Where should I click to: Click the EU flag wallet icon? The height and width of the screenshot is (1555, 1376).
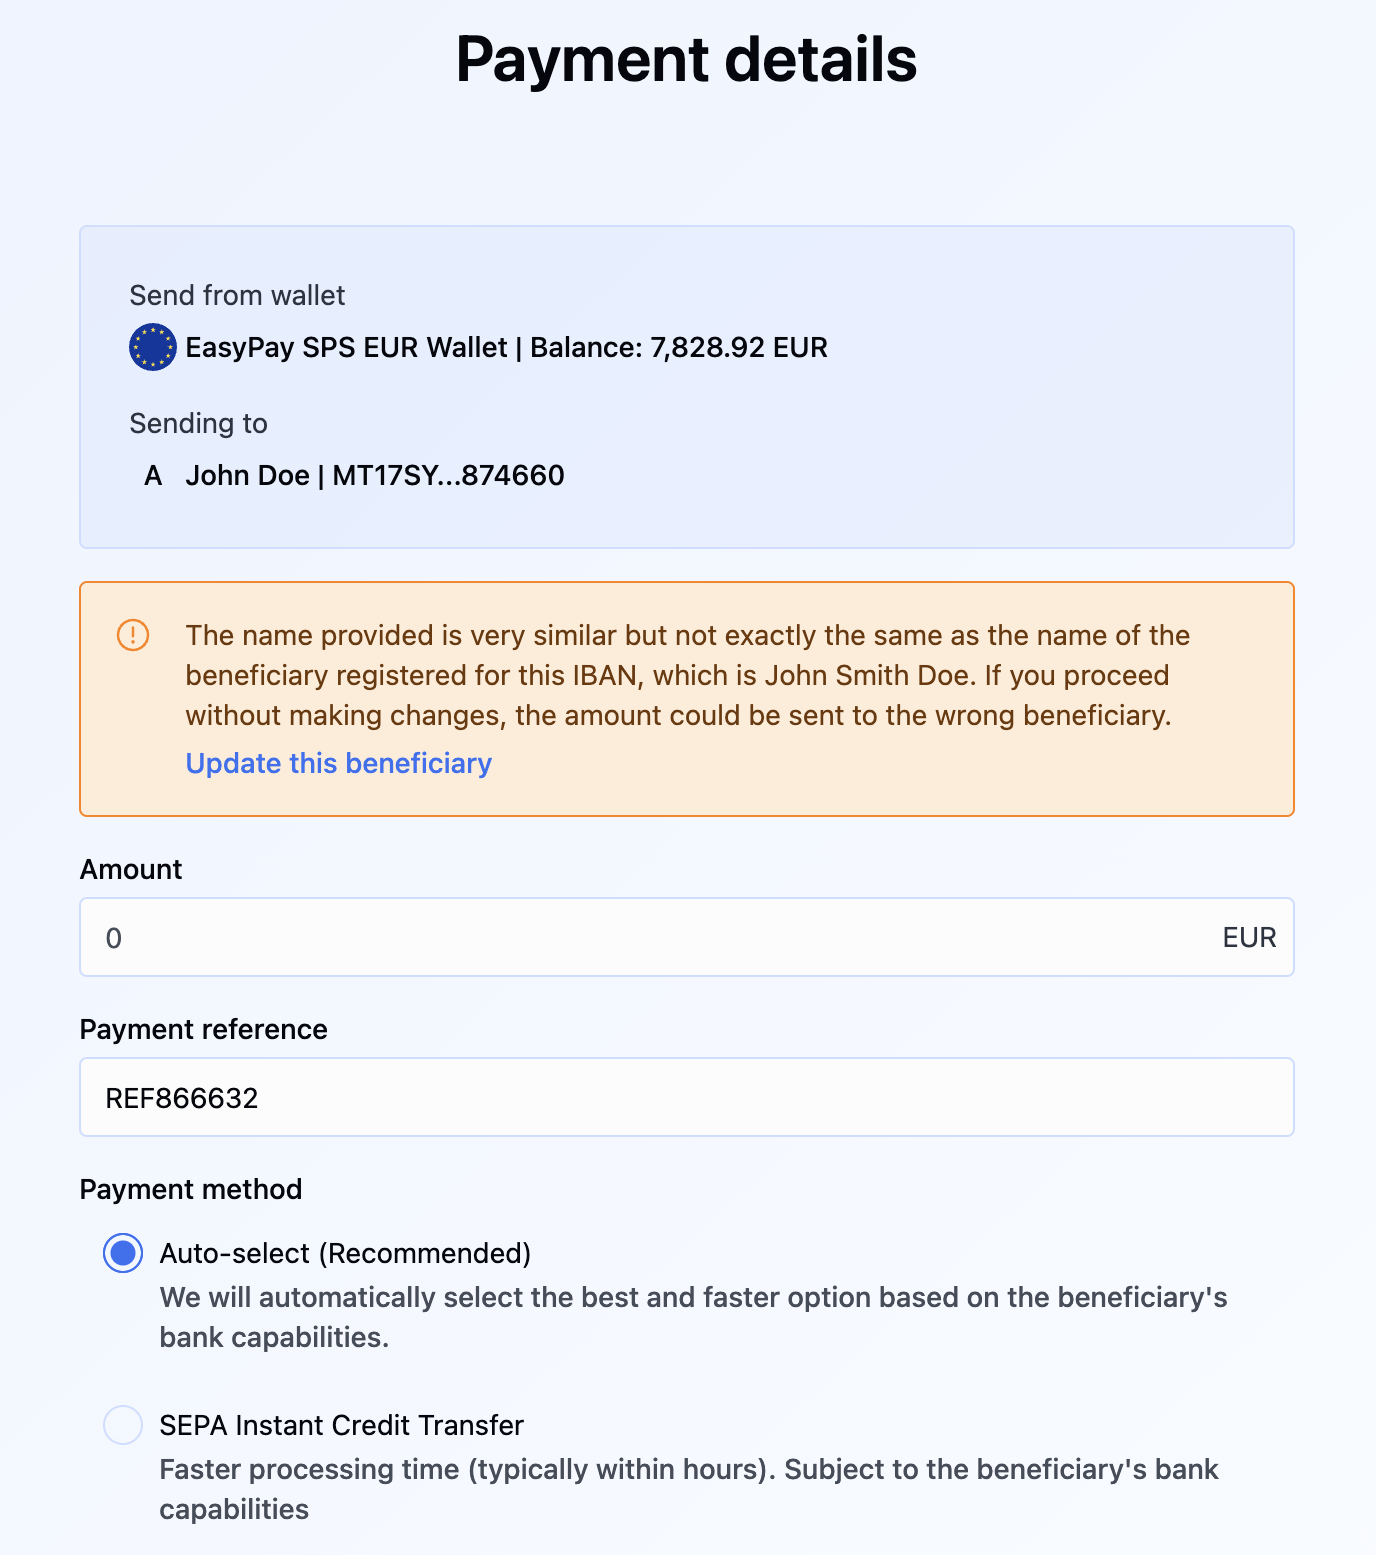153,347
